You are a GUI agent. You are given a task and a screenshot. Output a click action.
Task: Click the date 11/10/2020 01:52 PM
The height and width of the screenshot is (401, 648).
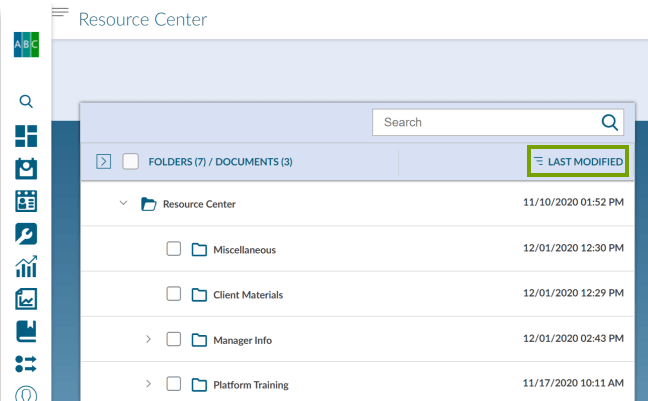pos(573,202)
